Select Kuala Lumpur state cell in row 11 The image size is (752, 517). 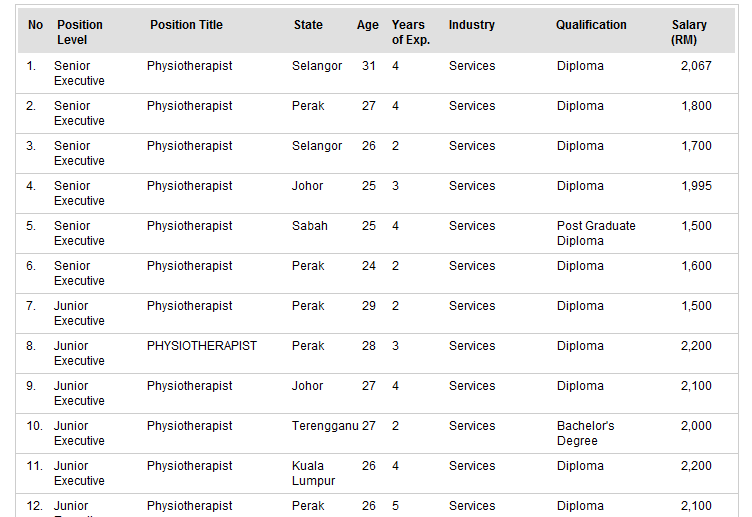[313, 473]
